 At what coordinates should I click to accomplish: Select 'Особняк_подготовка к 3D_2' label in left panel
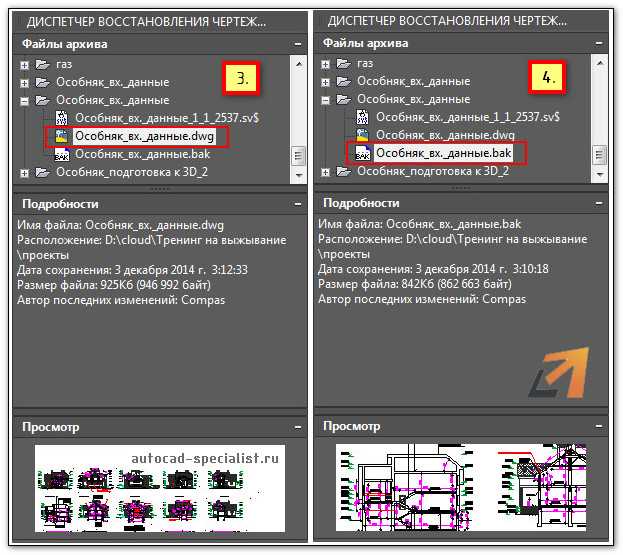[132, 172]
